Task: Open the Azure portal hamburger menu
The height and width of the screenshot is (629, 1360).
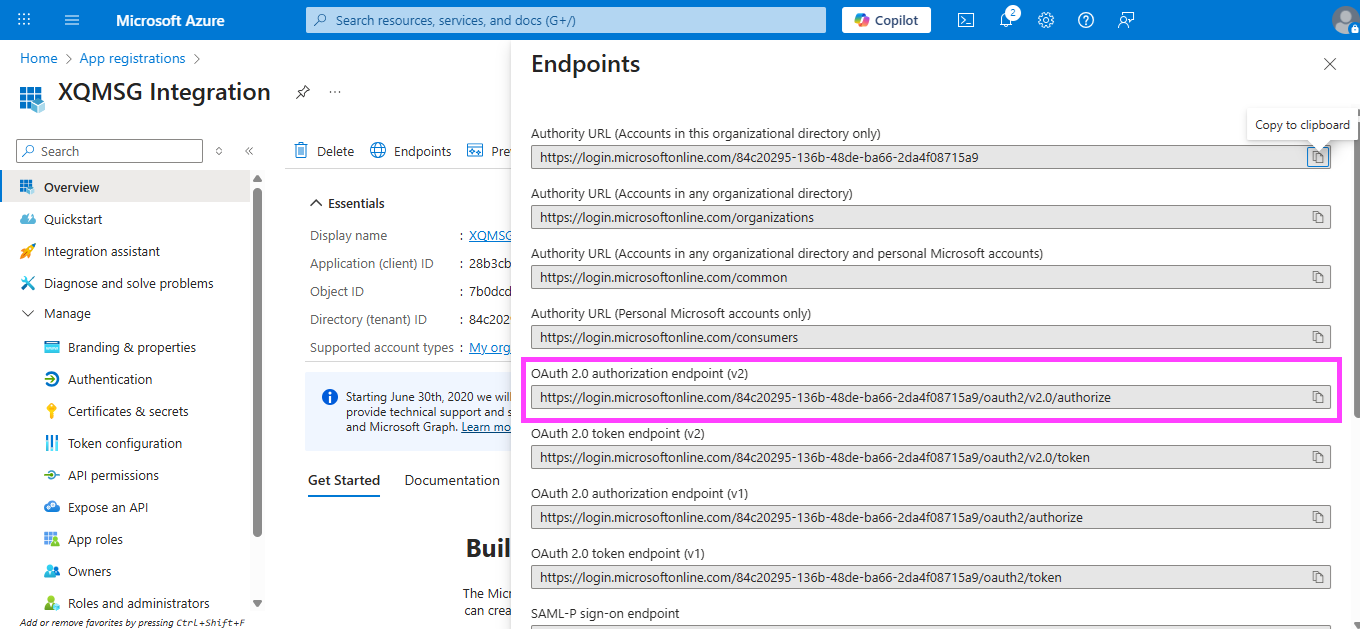Action: pyautogui.click(x=72, y=20)
